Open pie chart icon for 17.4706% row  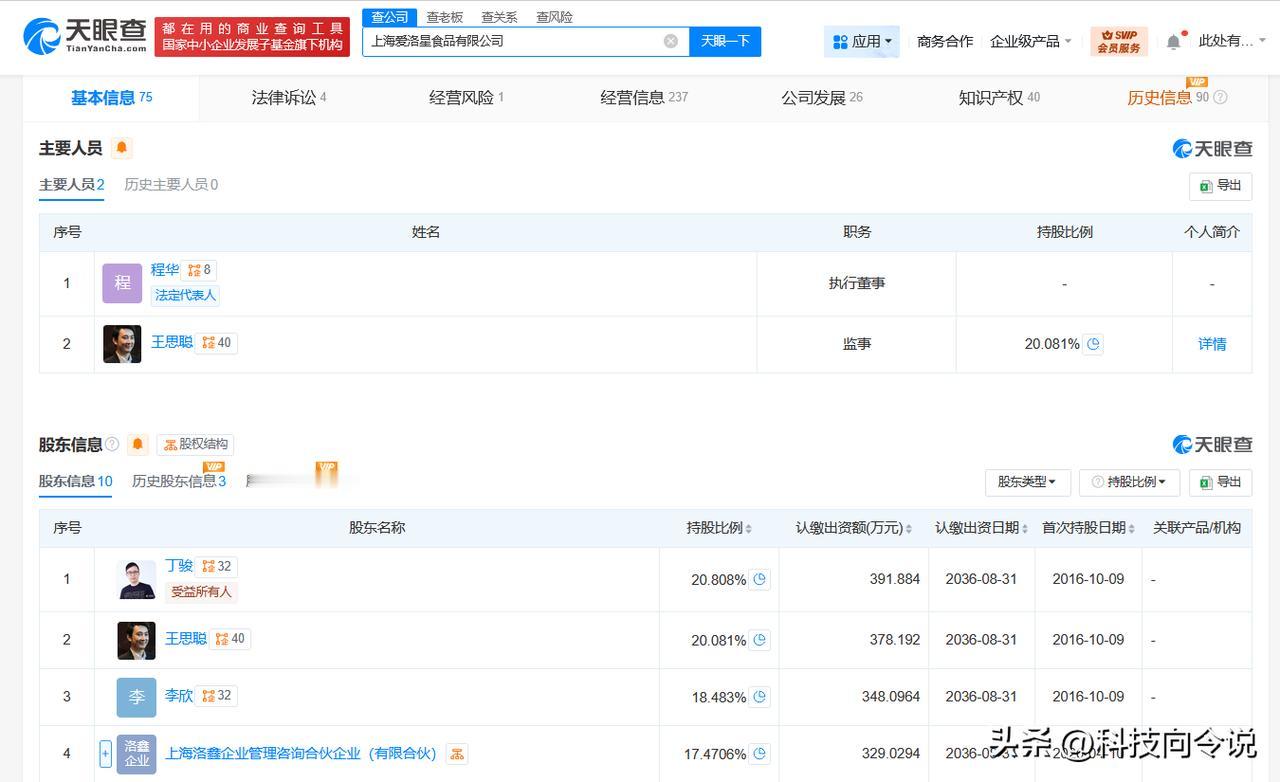click(760, 754)
